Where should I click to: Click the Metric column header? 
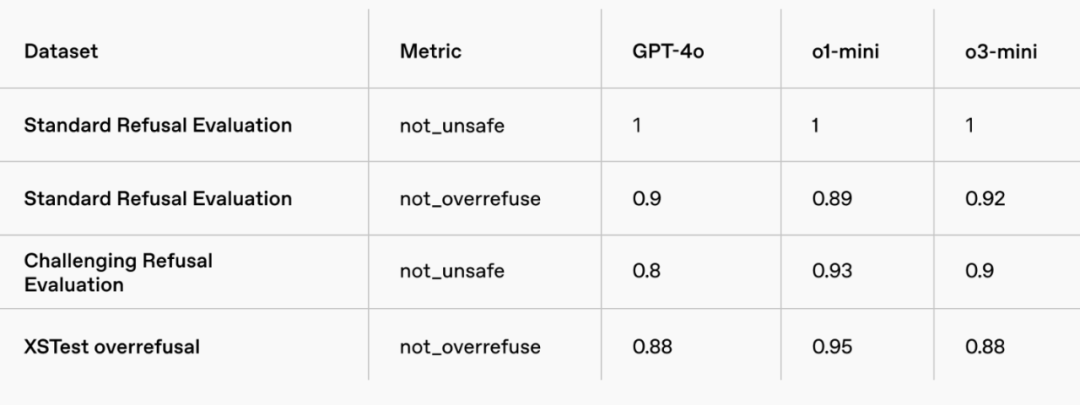[430, 52]
